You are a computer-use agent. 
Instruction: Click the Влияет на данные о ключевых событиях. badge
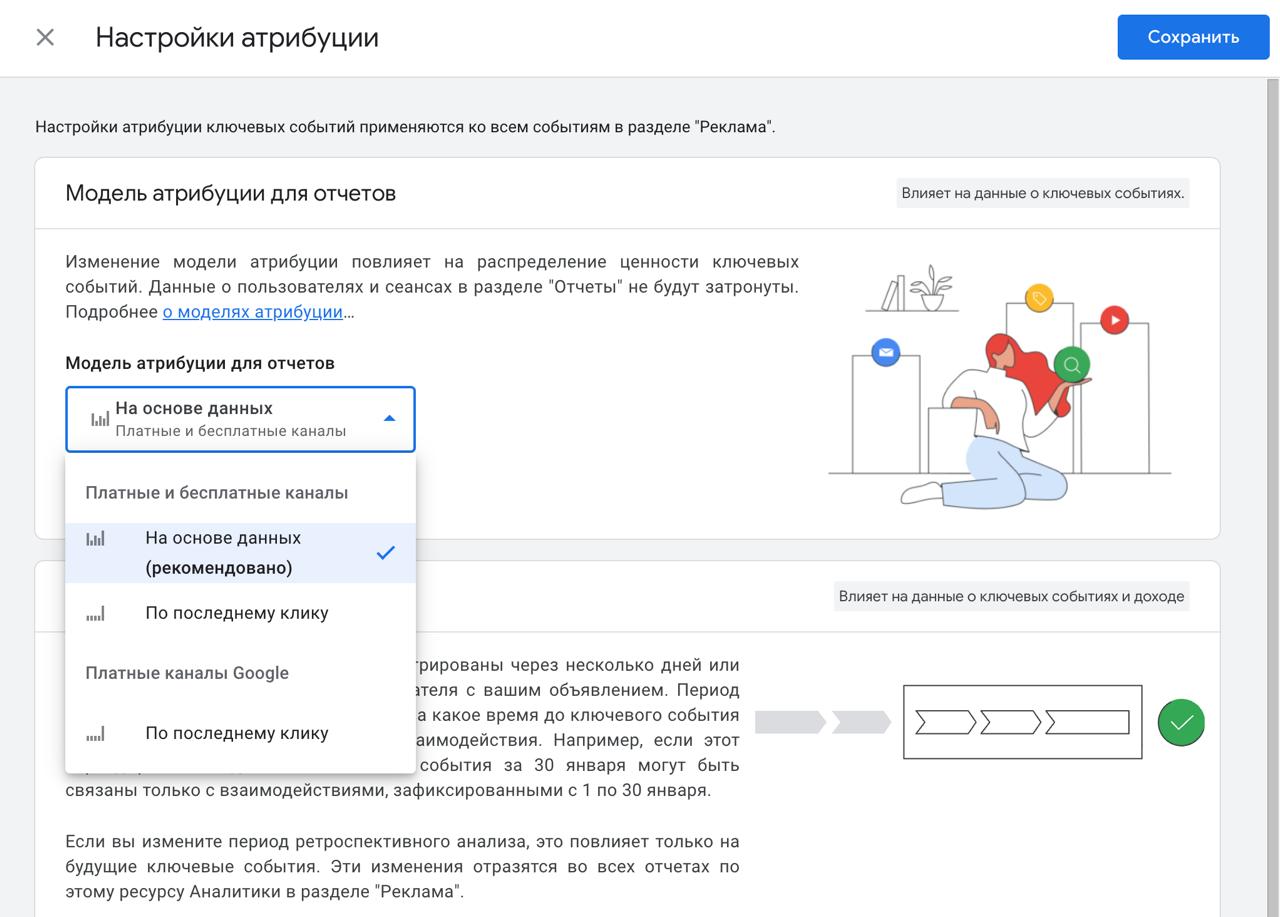[1043, 193]
